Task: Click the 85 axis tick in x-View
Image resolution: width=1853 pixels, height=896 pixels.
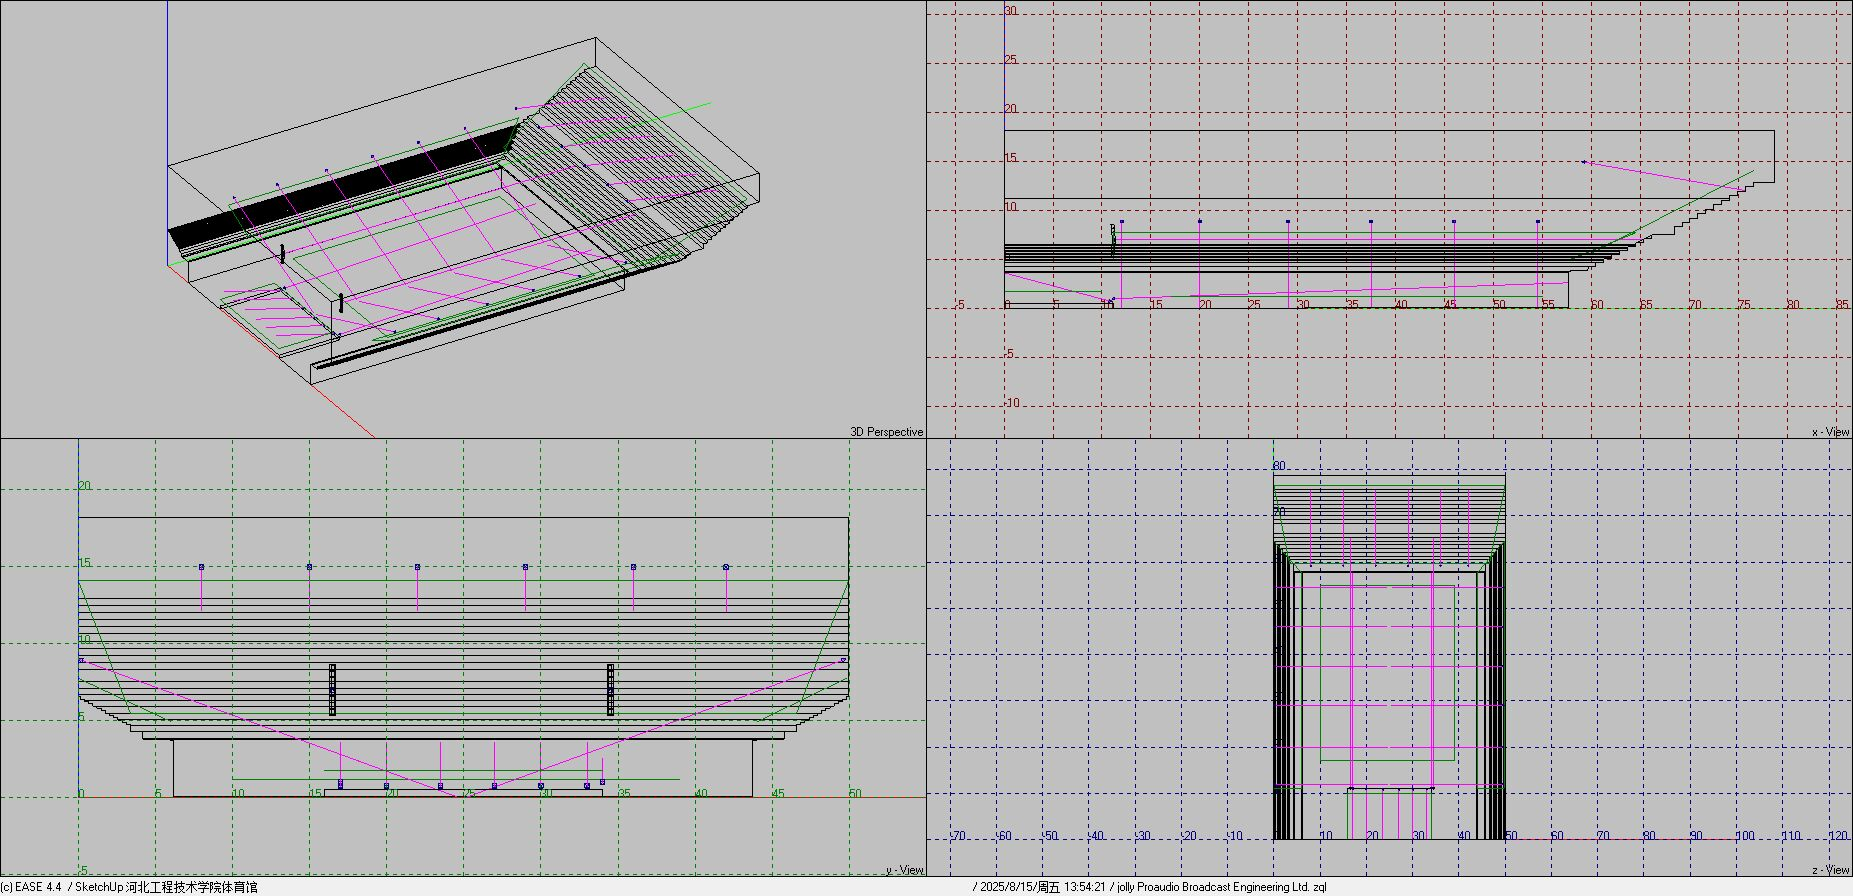Action: coord(1841,305)
